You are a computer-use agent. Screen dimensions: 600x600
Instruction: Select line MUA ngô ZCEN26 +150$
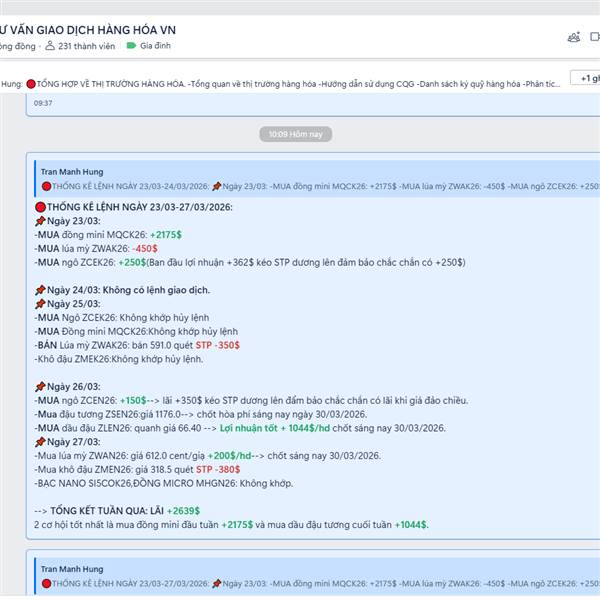point(251,401)
